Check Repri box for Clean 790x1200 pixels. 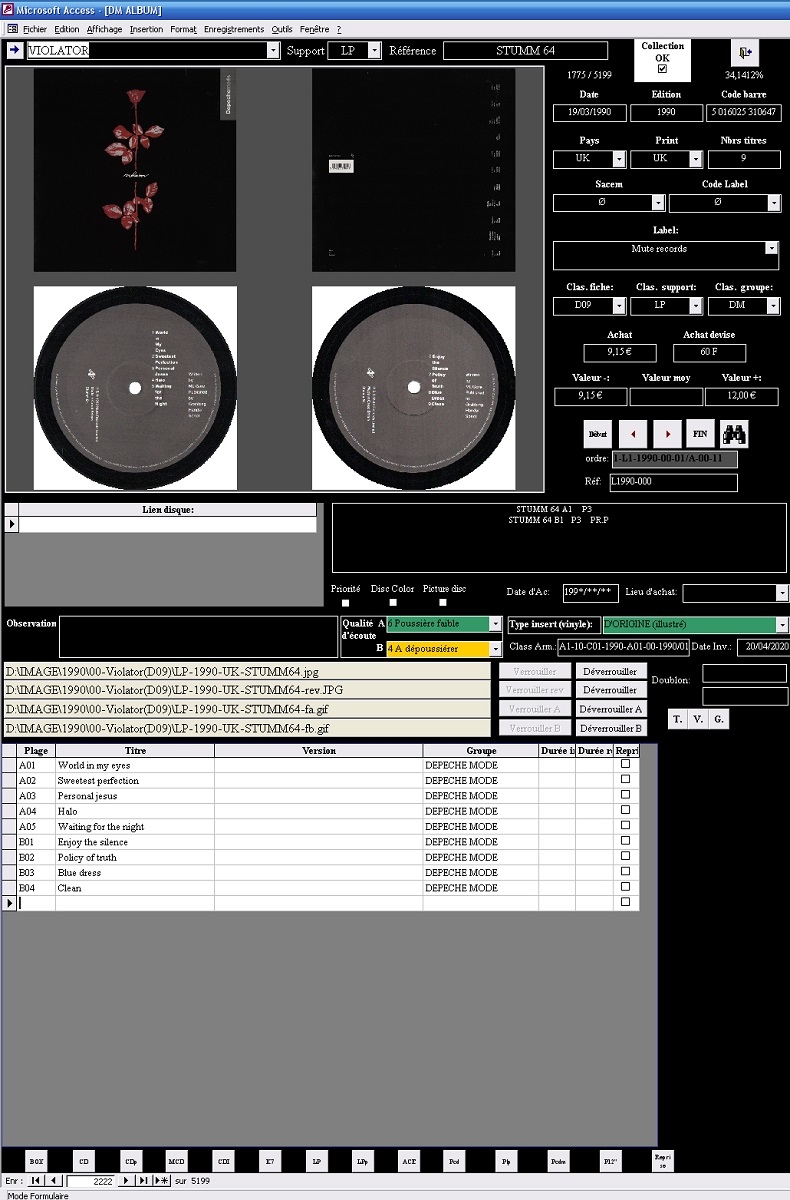coord(626,887)
